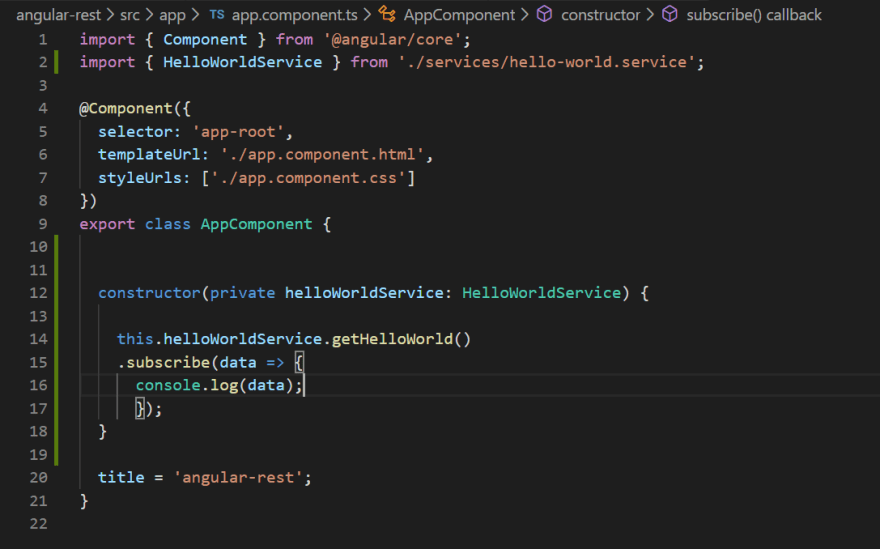Click the 'constructor' keyword on line 12
Image resolution: width=880 pixels, height=549 pixels.
[x=149, y=293]
